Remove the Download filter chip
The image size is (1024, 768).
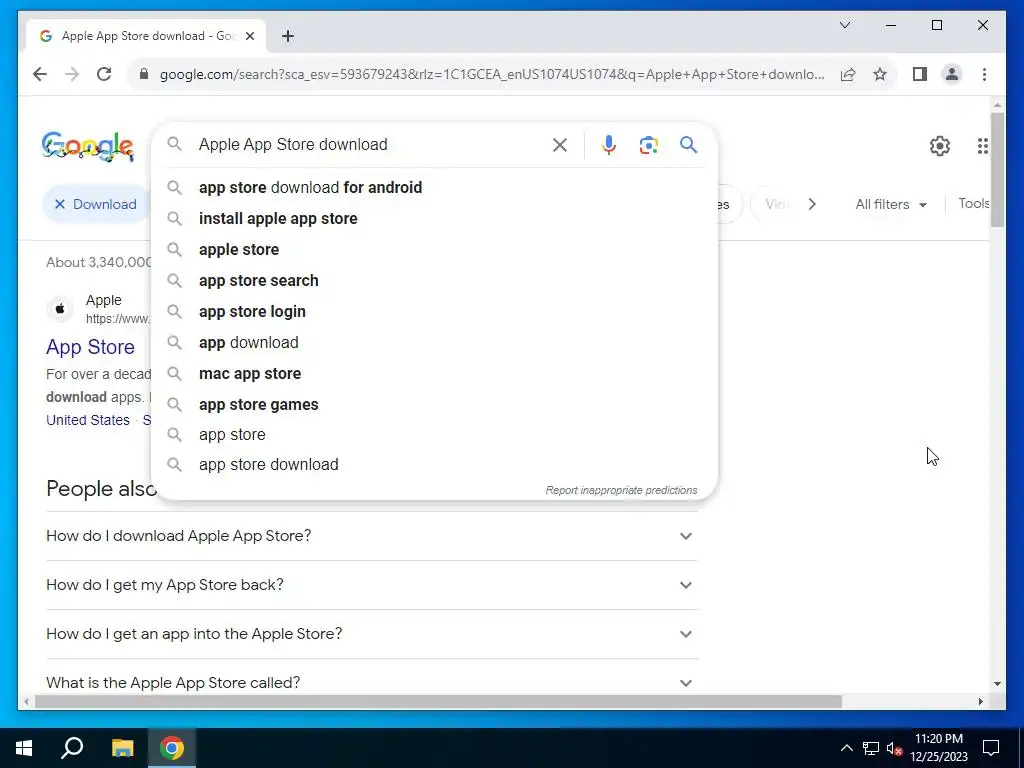(59, 204)
